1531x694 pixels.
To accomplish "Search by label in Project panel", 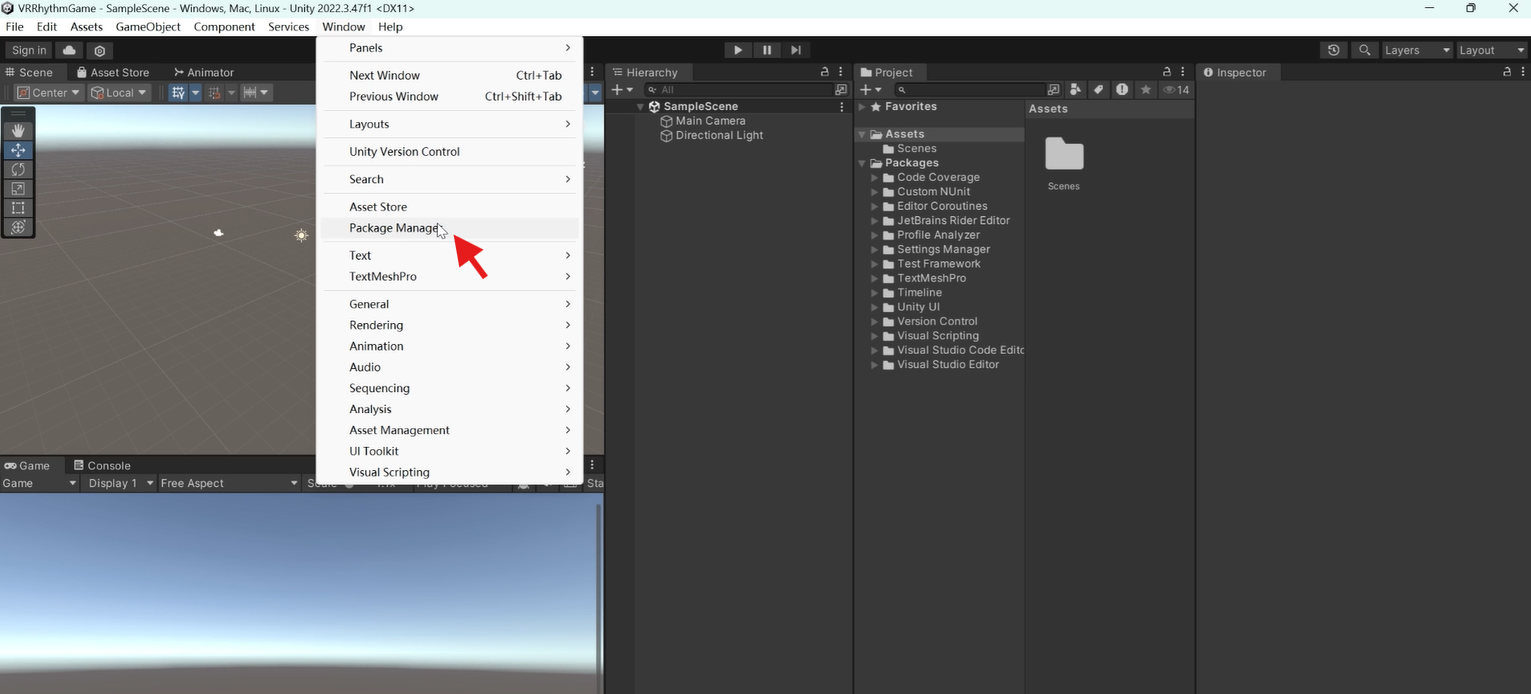I will click(1098, 90).
